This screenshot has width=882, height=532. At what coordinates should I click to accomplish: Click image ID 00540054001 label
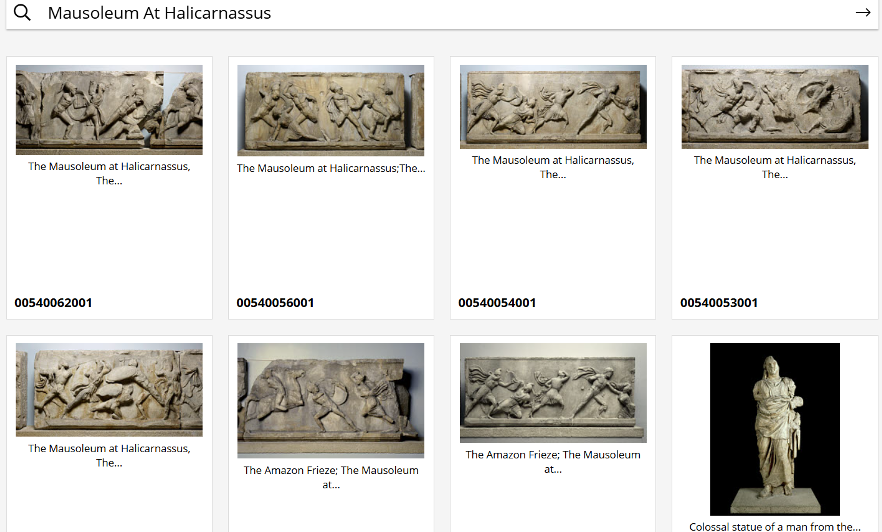(x=497, y=303)
